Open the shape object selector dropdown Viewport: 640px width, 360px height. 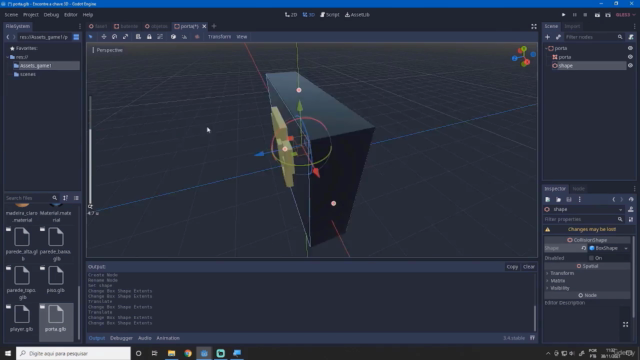click(x=584, y=209)
